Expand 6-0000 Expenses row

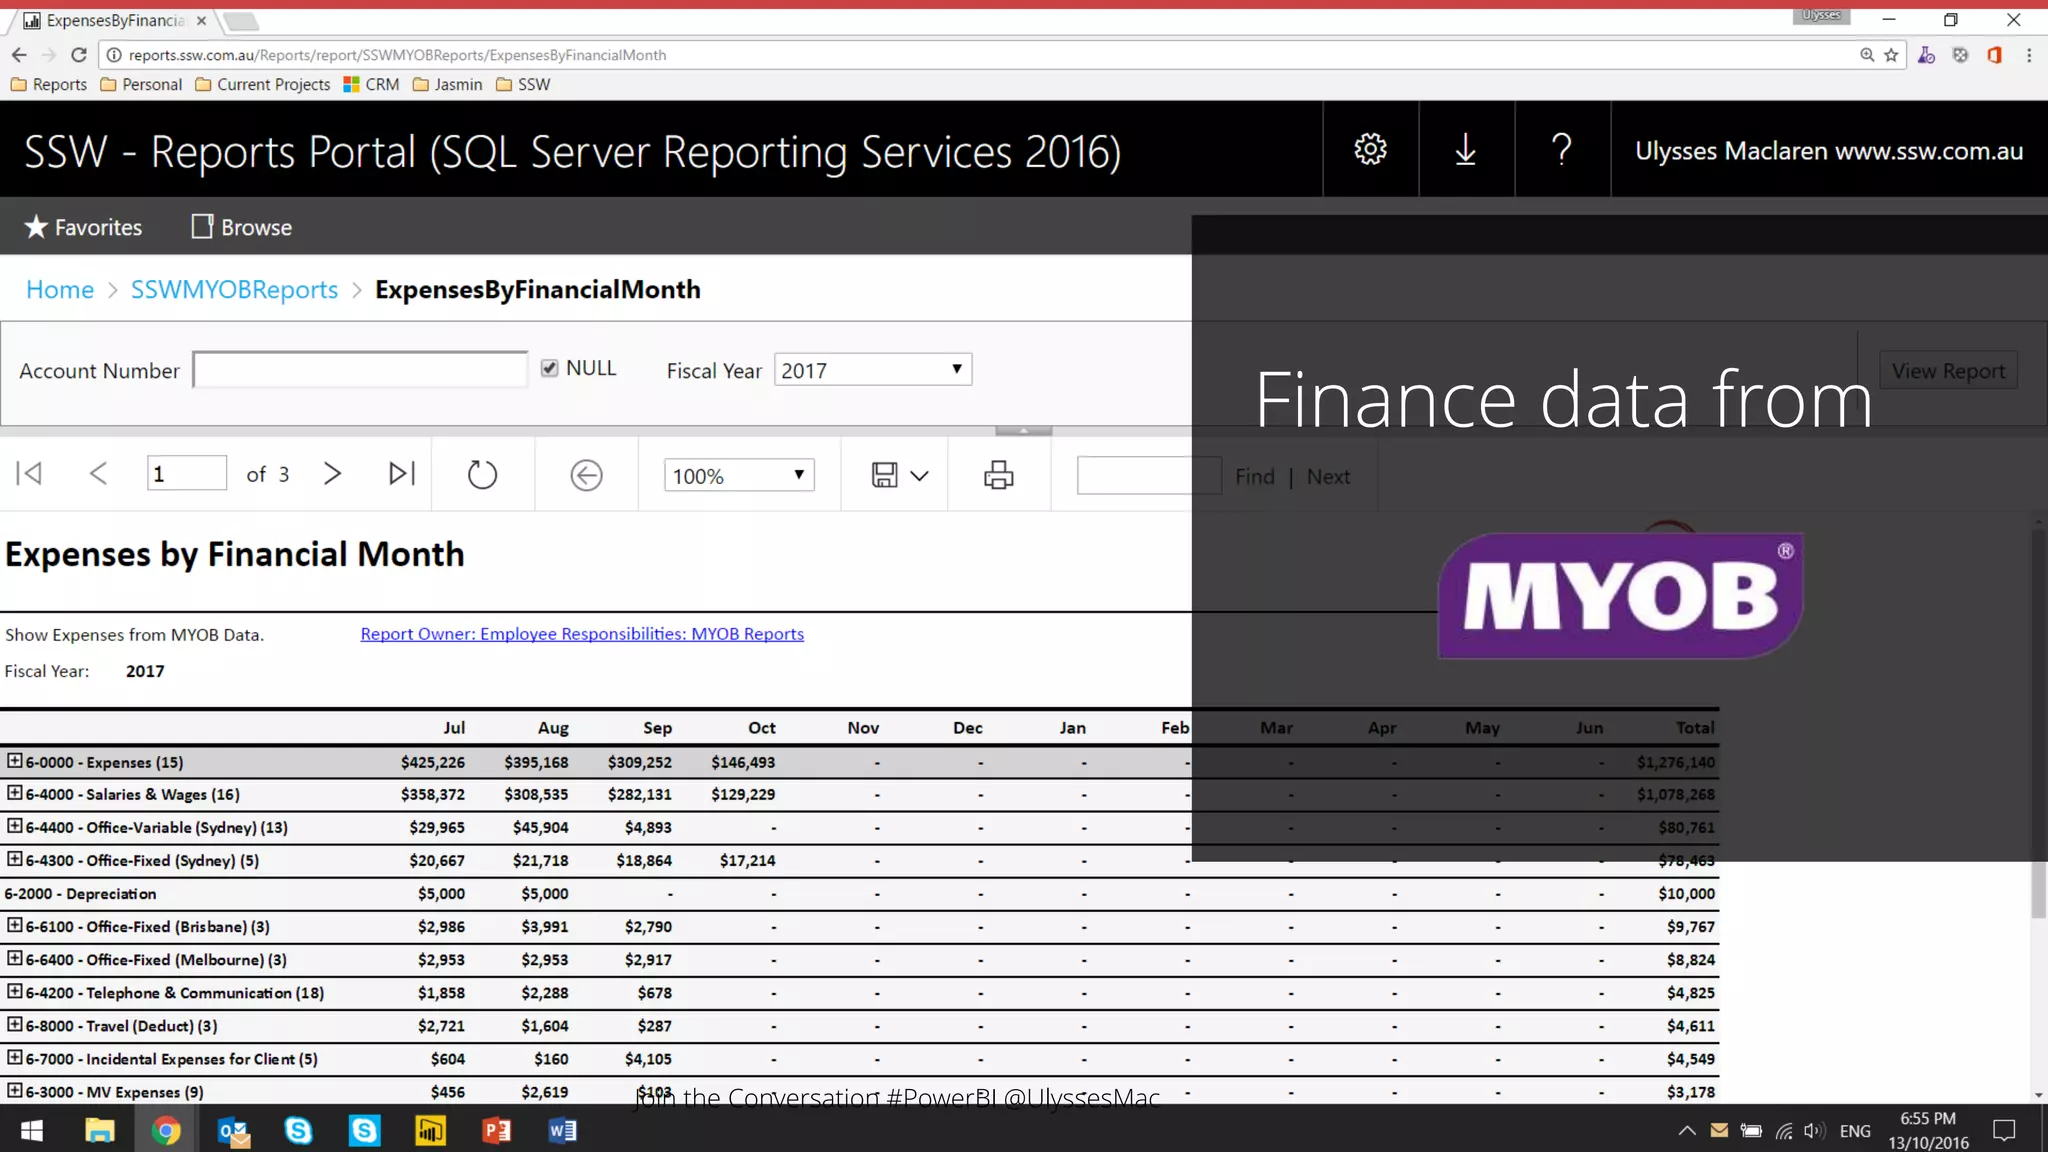pyautogui.click(x=14, y=761)
